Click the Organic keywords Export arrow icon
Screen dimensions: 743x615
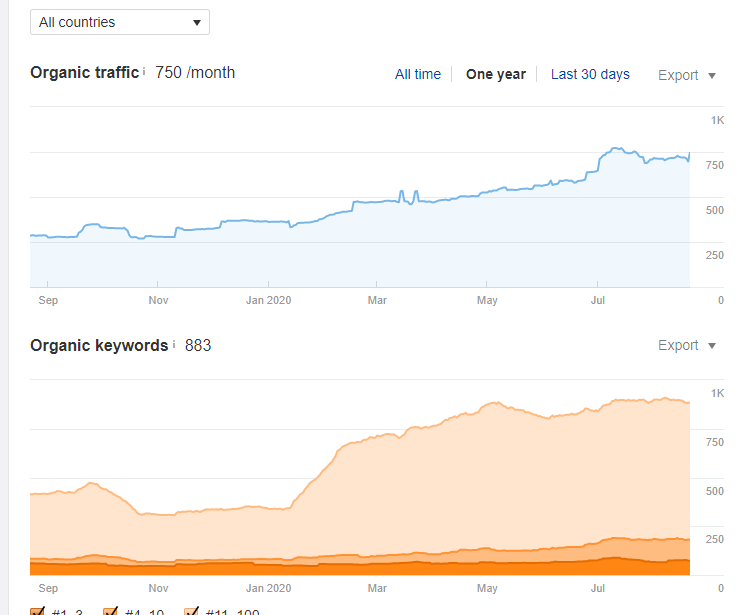712,346
